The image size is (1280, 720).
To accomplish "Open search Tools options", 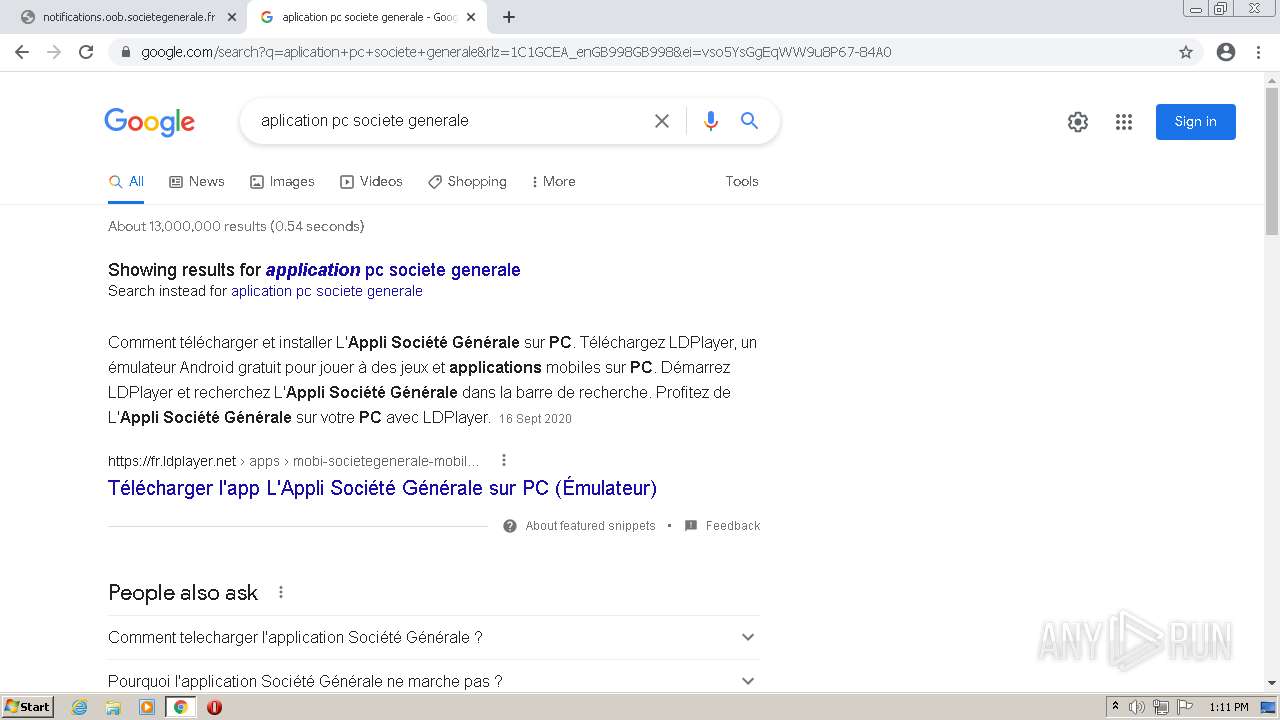I will pos(742,182).
